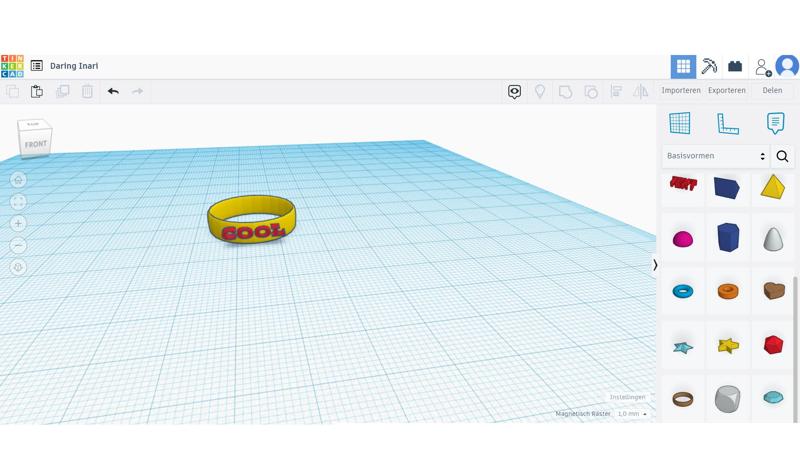Search shapes with the magnifier icon

coord(782,156)
